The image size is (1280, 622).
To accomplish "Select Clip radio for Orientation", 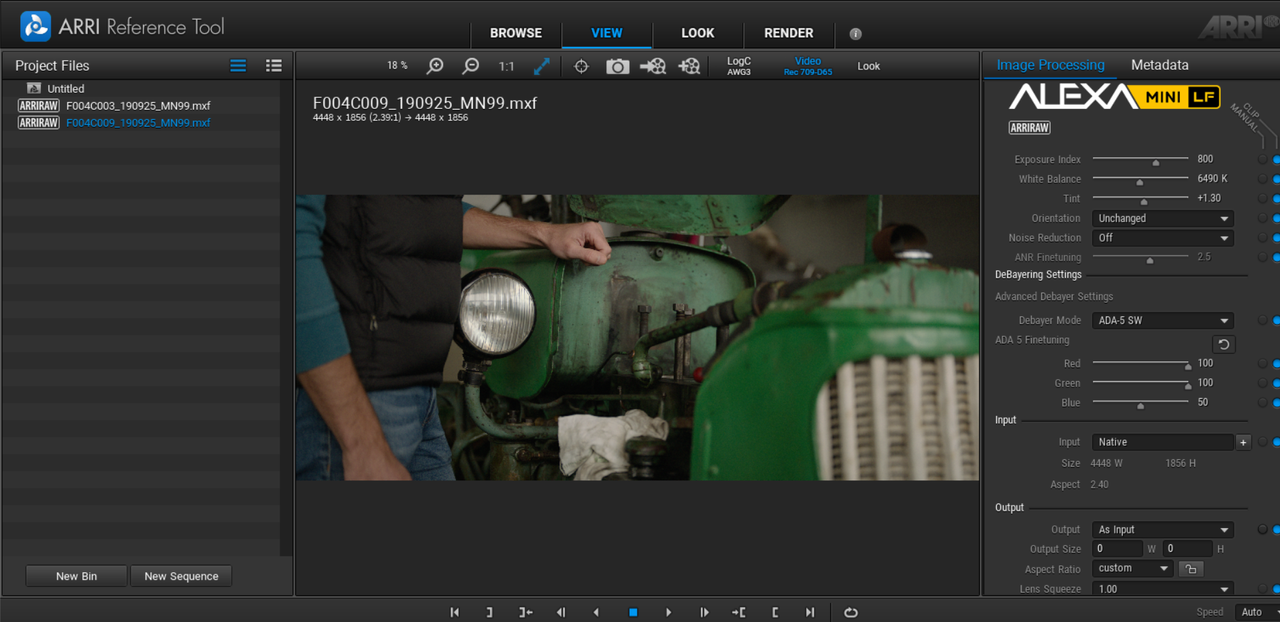I will click(1277, 218).
